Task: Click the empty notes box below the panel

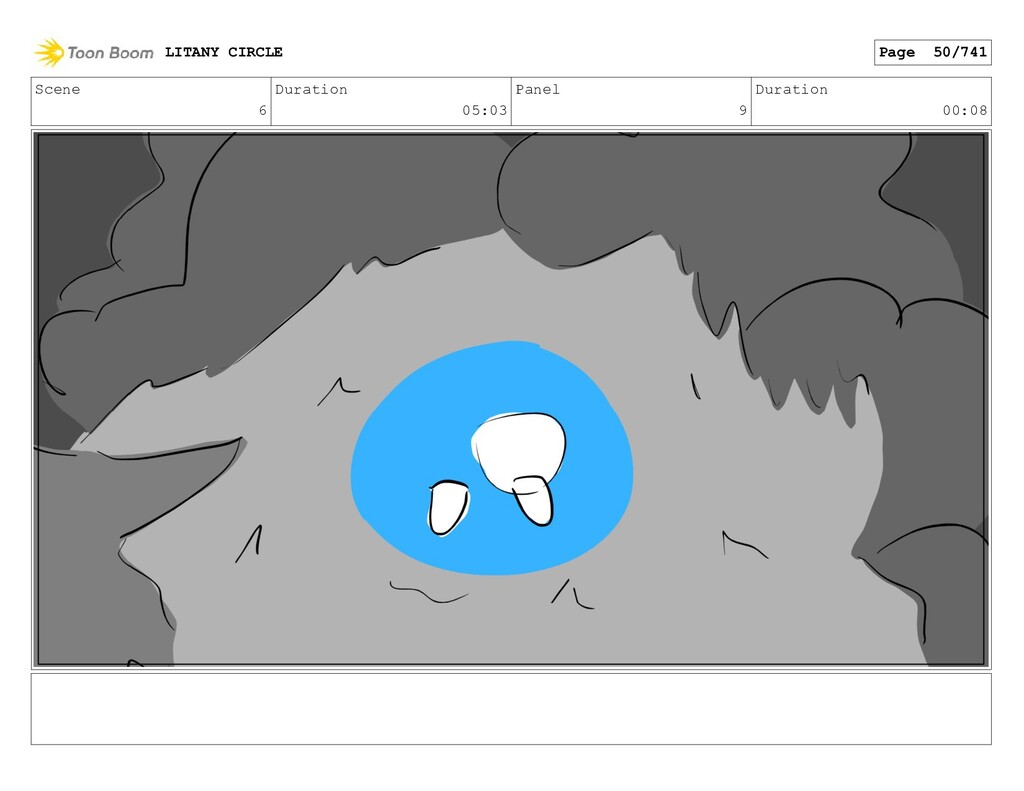Action: tap(511, 709)
